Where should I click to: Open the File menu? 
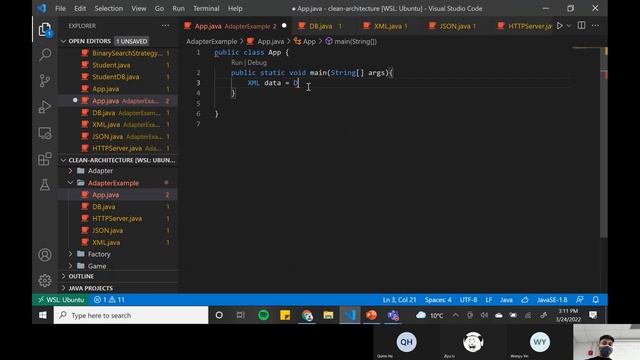[x=60, y=9]
